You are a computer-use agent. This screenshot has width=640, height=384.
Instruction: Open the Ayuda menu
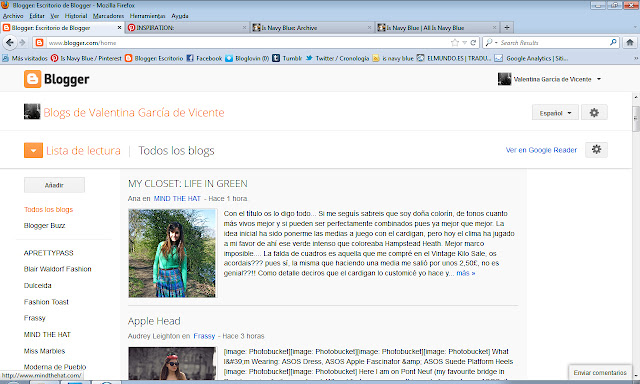[180, 16]
